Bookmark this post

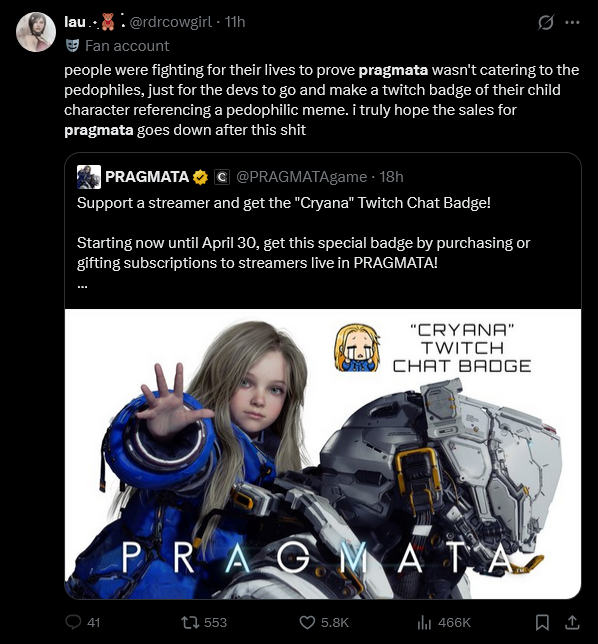542,623
